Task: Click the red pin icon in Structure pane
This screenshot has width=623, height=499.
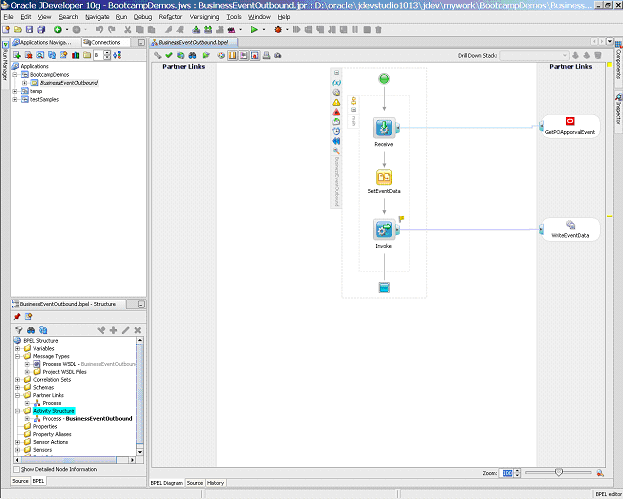Action: point(17,317)
